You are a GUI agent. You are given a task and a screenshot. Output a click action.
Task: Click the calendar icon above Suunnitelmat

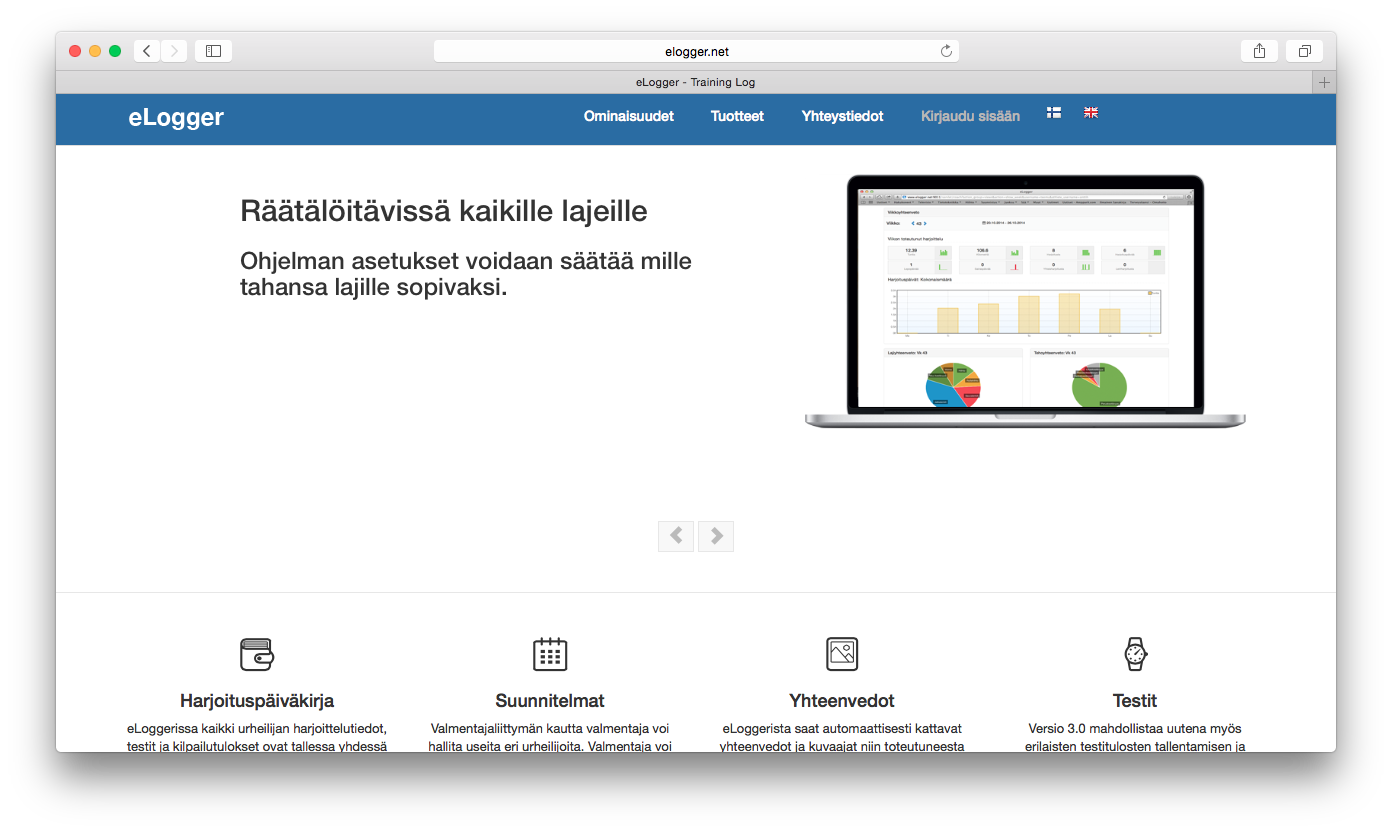[x=550, y=654]
